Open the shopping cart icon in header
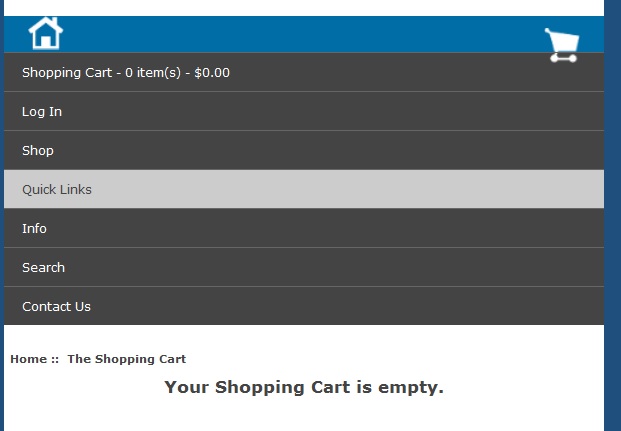This screenshot has height=431, width=621. click(x=562, y=45)
